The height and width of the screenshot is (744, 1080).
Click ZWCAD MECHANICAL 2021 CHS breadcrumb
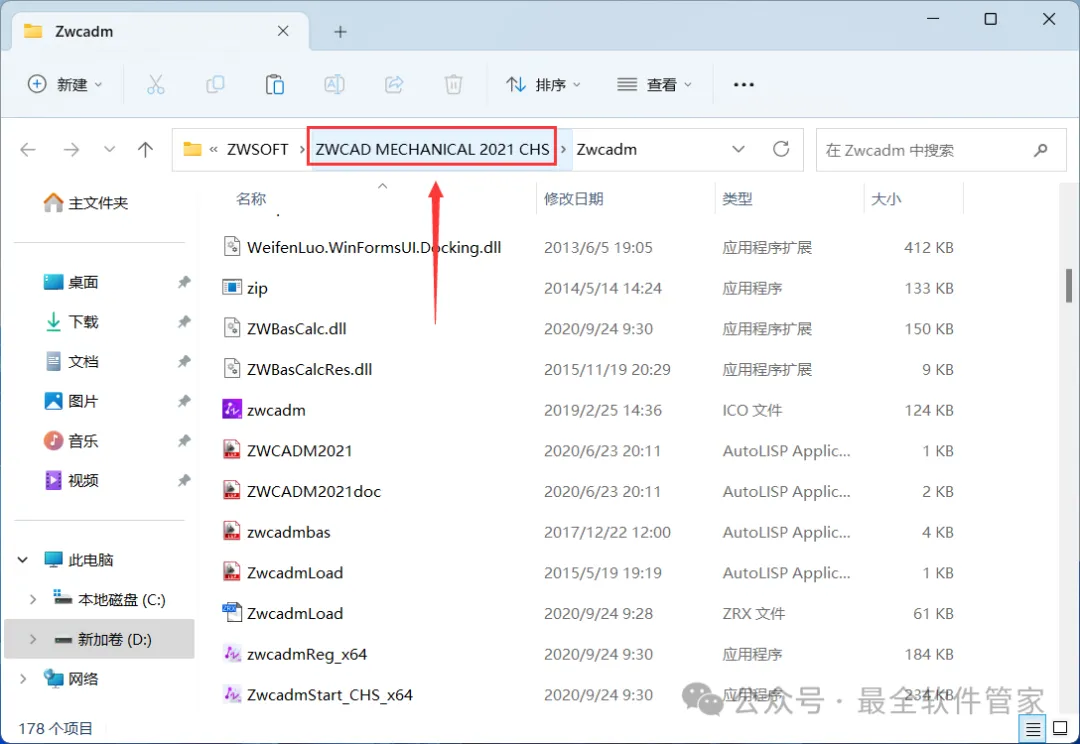point(433,149)
